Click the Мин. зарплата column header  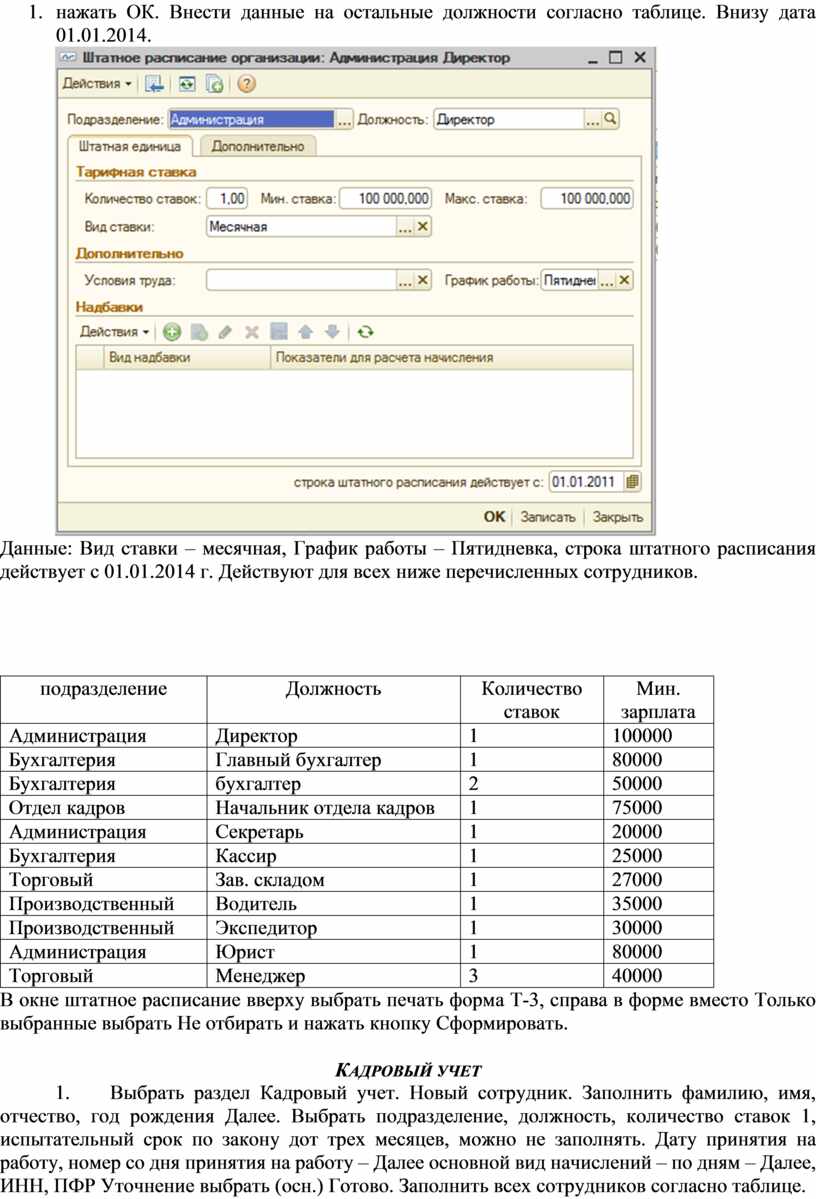pyautogui.click(x=658, y=700)
